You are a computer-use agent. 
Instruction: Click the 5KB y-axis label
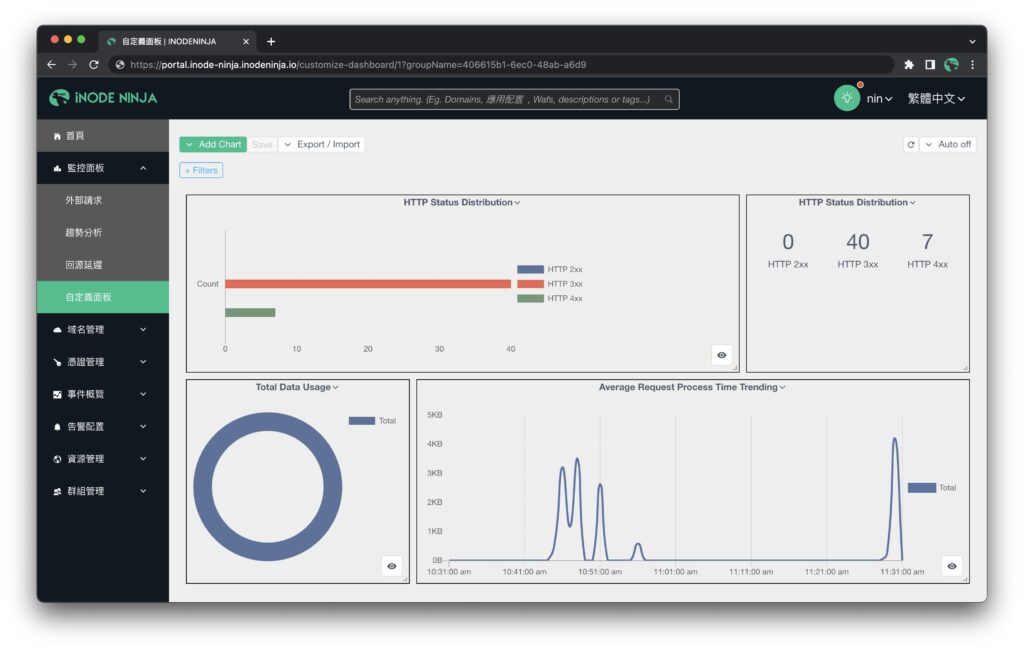point(434,415)
